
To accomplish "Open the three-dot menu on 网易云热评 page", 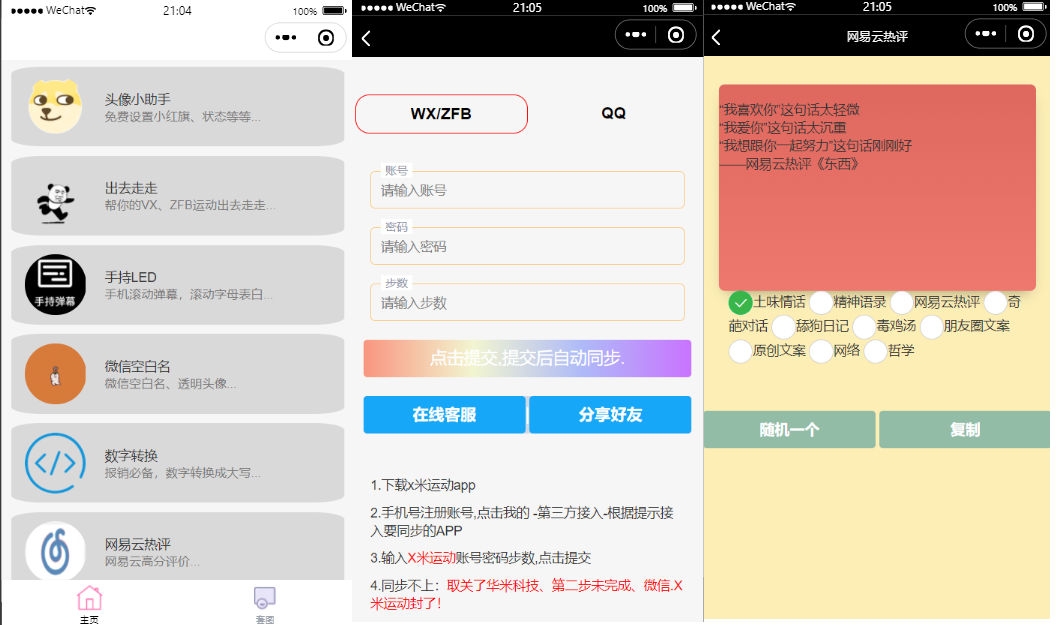I will [x=985, y=34].
